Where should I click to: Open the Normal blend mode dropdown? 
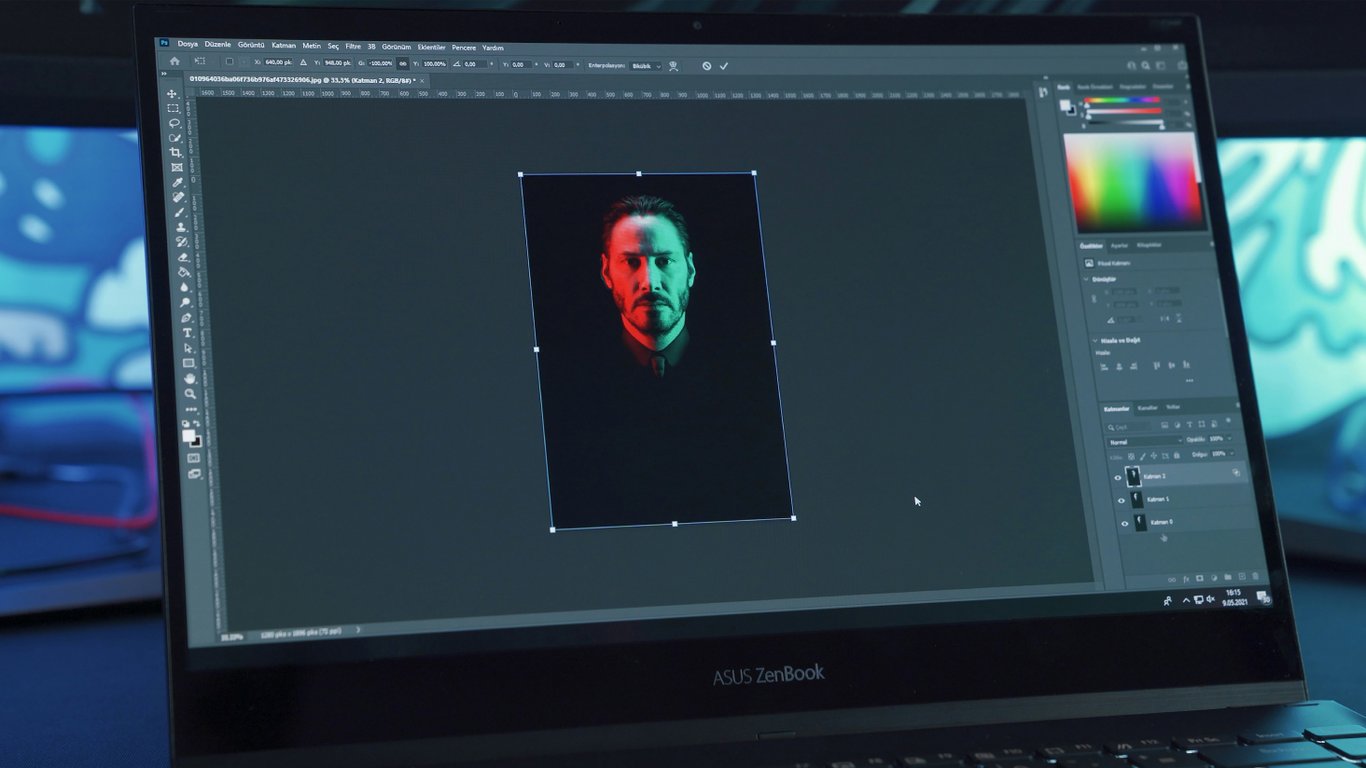1144,440
